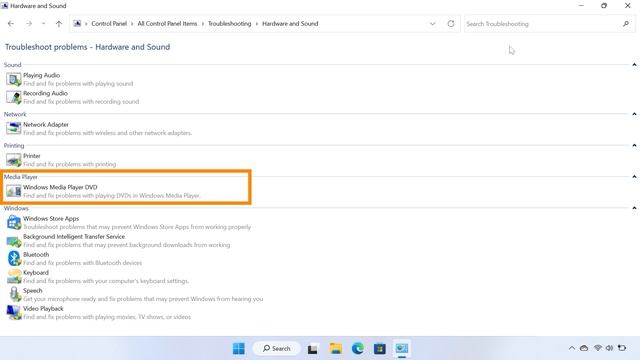The height and width of the screenshot is (360, 640).
Task: Click the Keyboard troubleshooter icon
Action: 13,276
